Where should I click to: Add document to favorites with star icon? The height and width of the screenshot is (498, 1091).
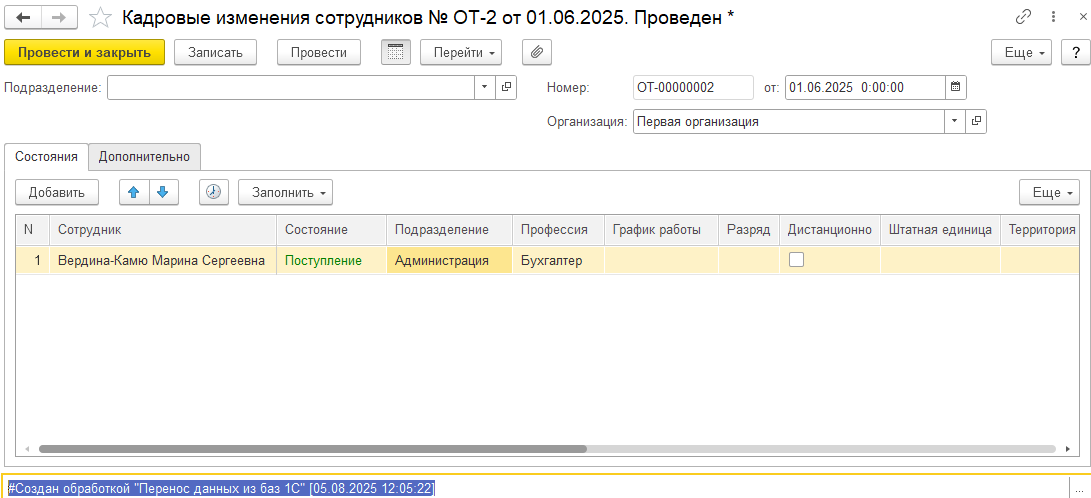(x=100, y=17)
